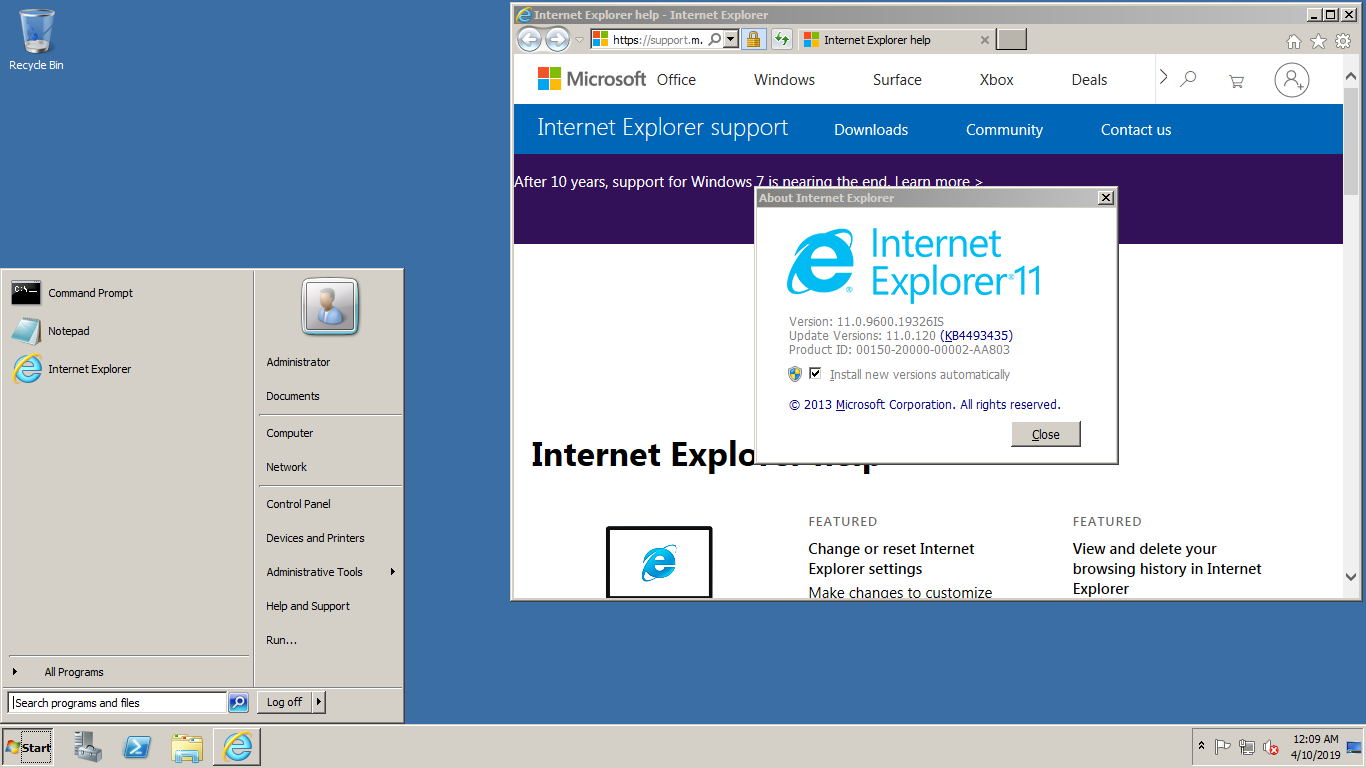Screen dimensions: 1366x768
Task: Click the Search programs and files field
Action: 117,703
